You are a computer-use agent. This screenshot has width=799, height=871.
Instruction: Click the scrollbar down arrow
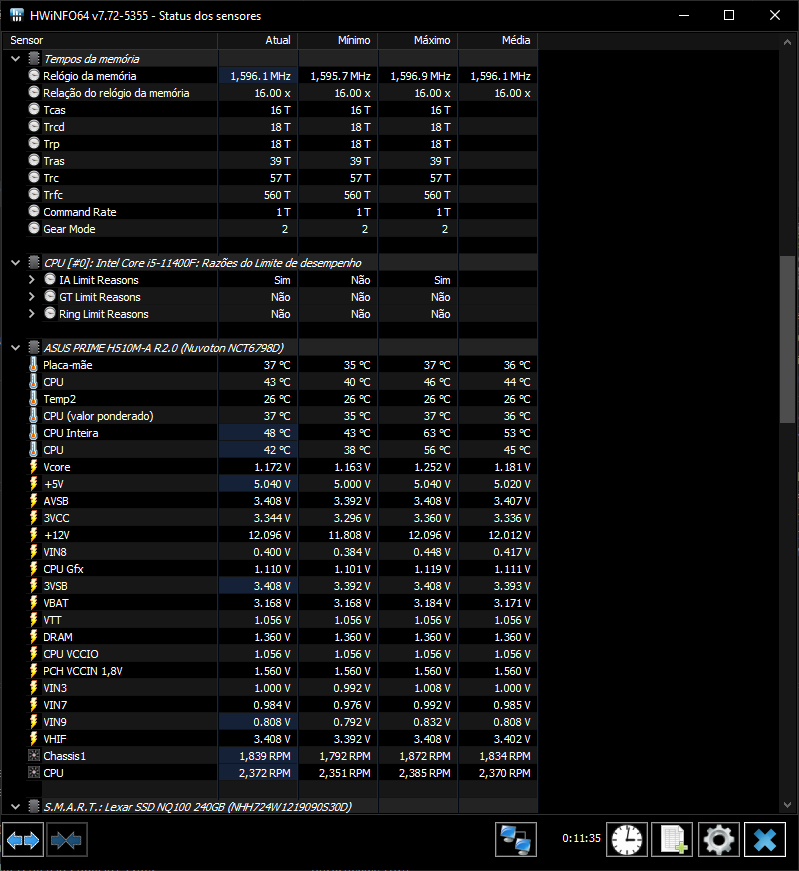[787, 805]
